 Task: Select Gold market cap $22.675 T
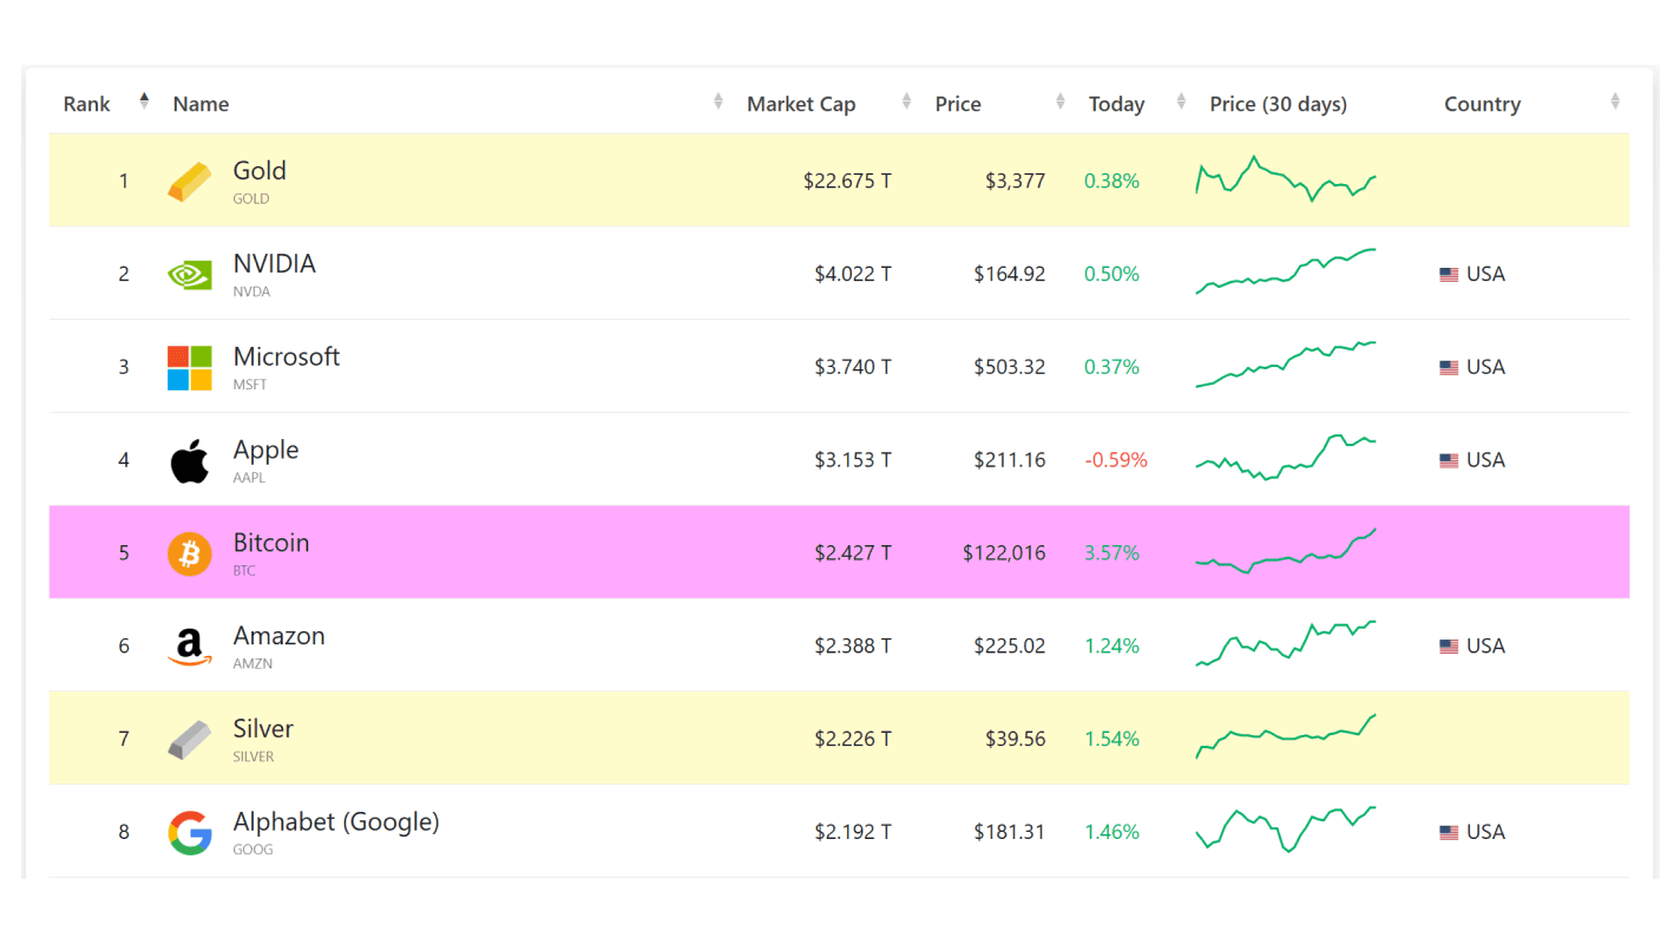(x=847, y=181)
